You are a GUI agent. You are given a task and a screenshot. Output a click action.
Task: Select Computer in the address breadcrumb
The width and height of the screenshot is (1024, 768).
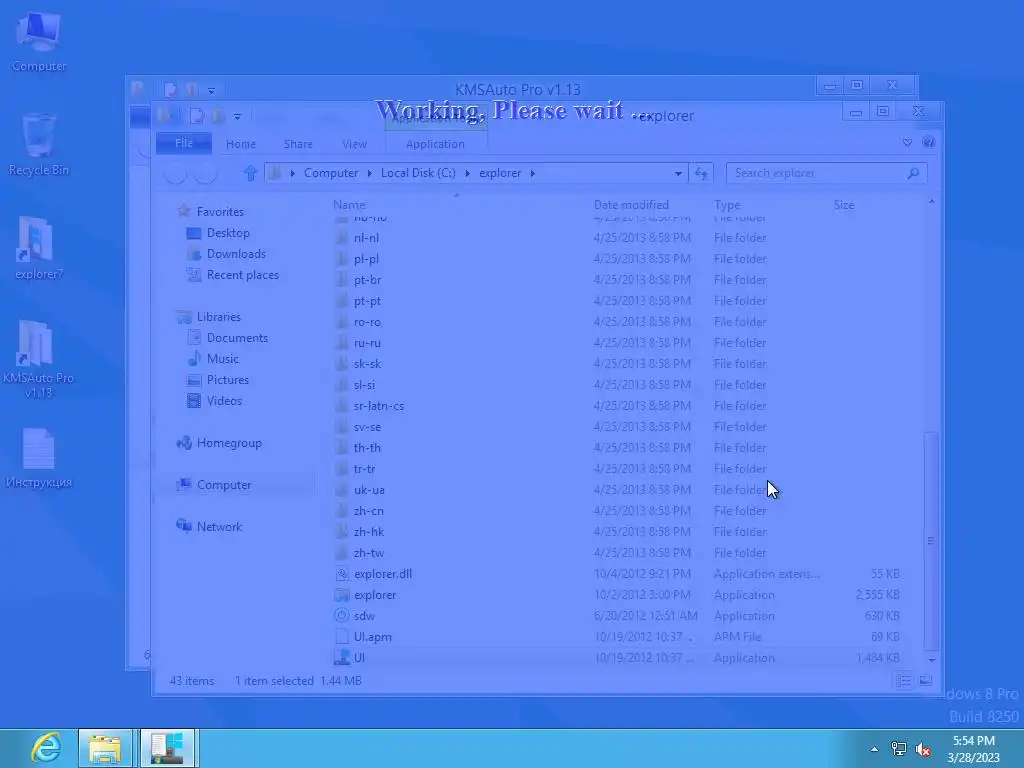click(330, 173)
